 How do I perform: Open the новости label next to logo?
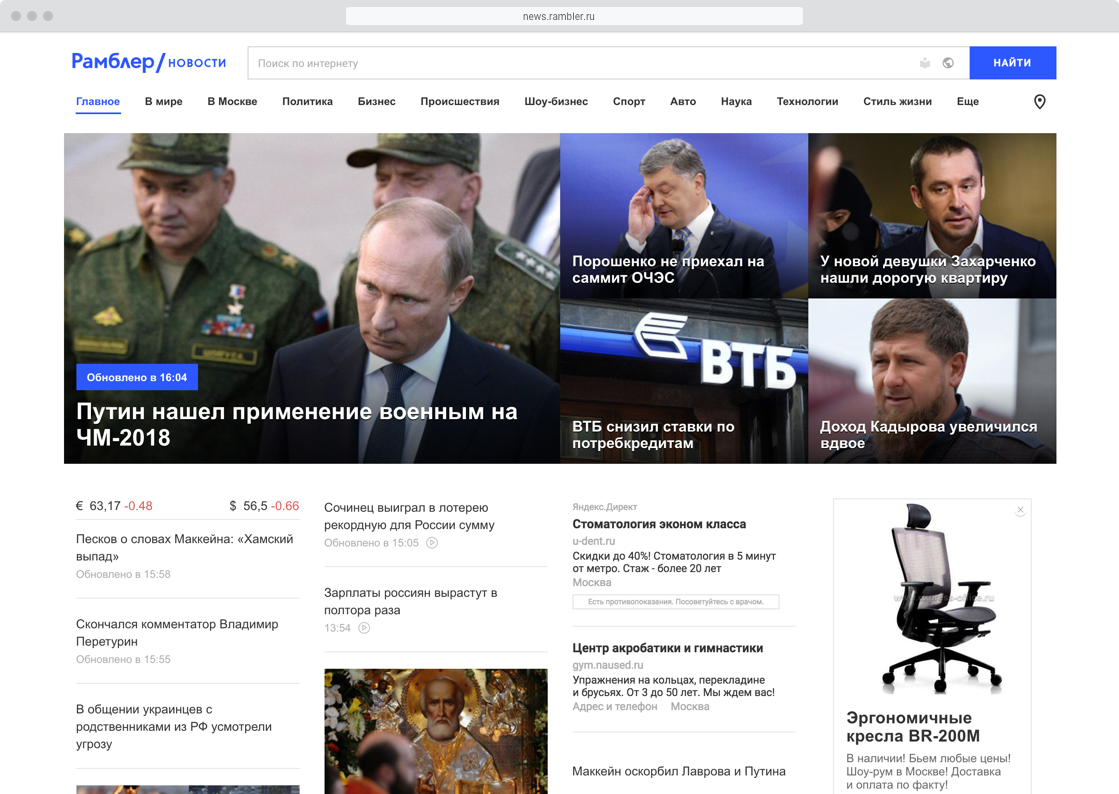[x=197, y=63]
